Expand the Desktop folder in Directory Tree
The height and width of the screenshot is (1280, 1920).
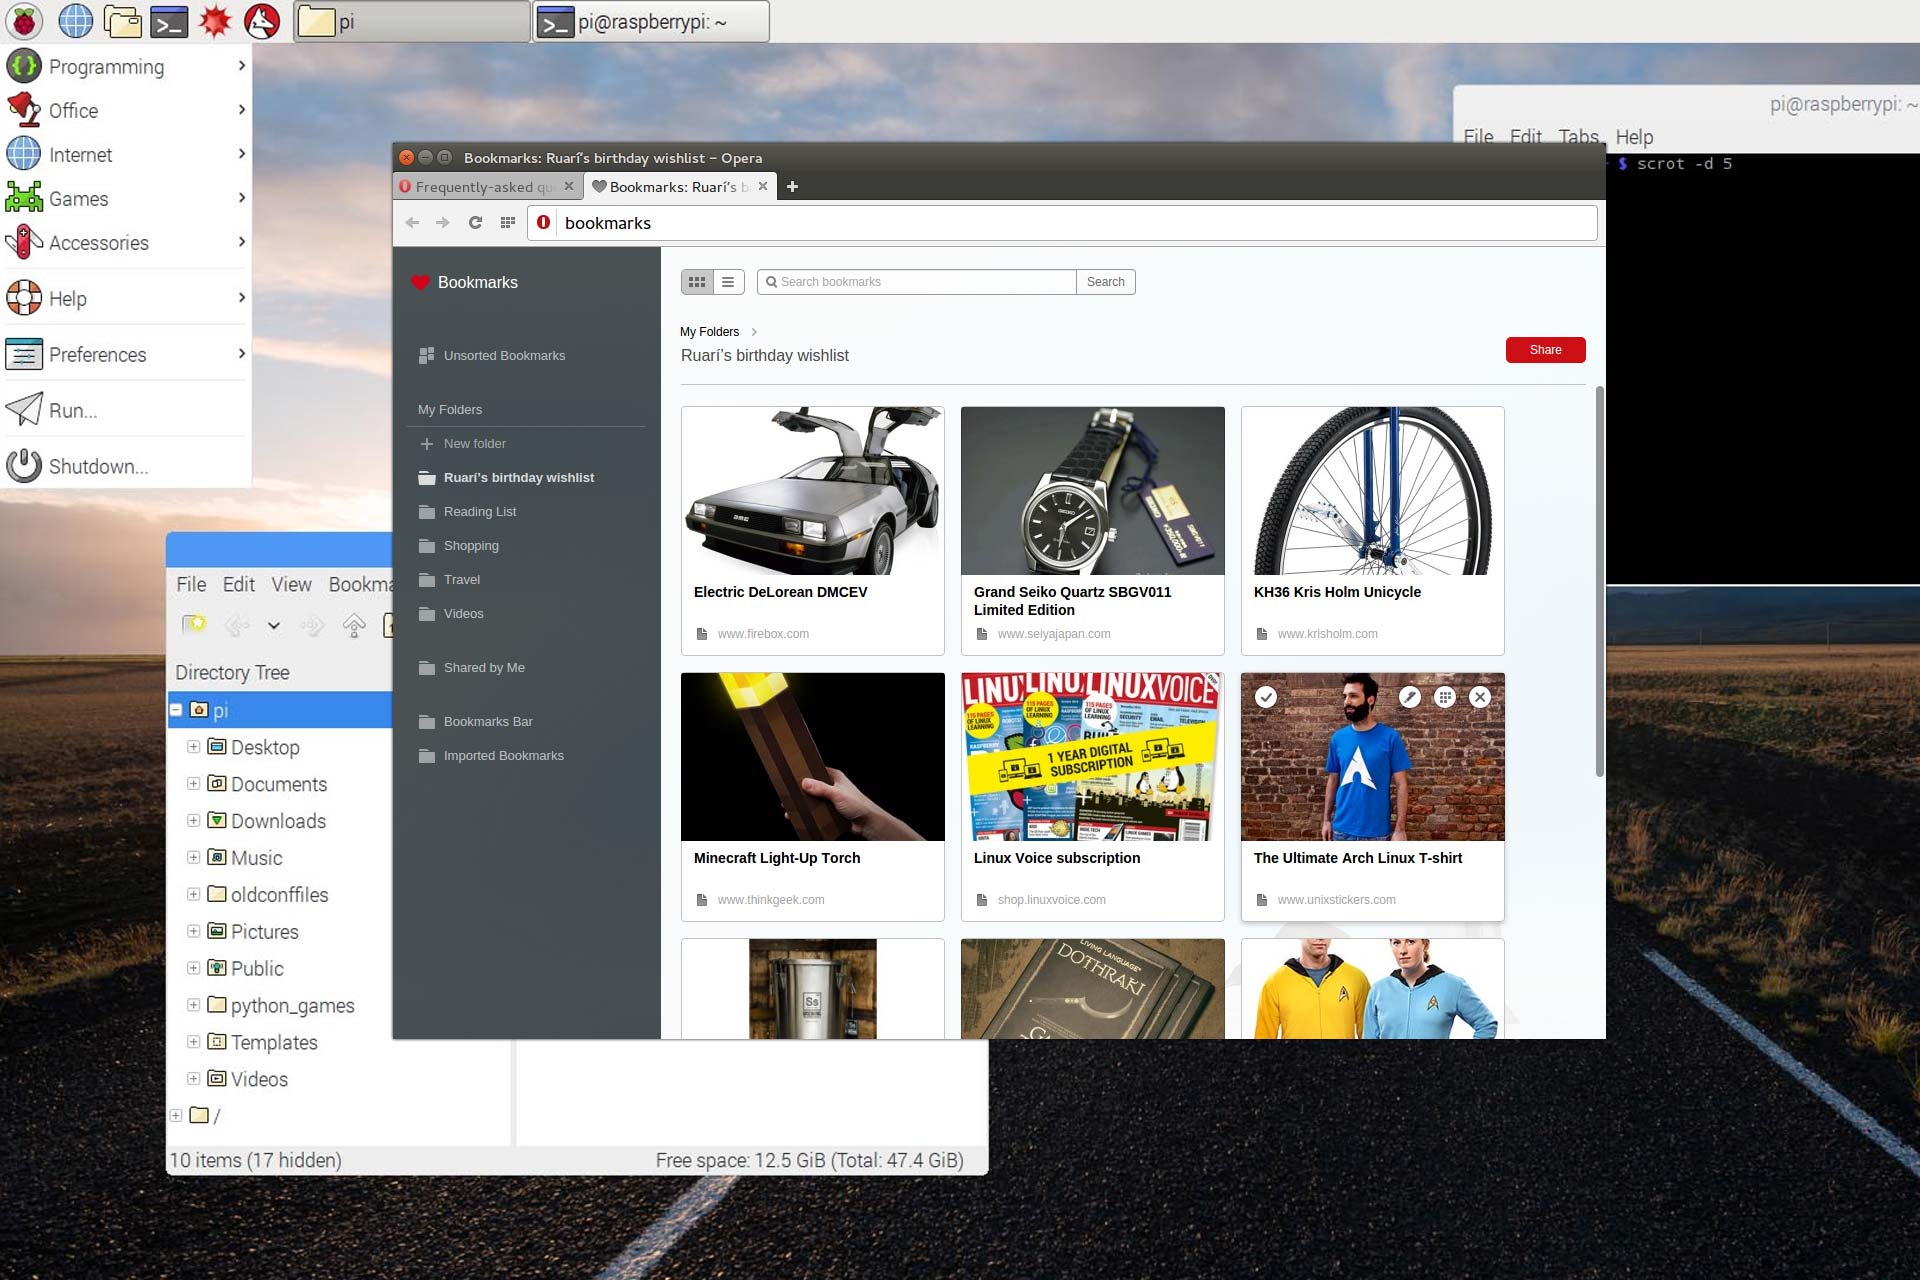point(193,747)
